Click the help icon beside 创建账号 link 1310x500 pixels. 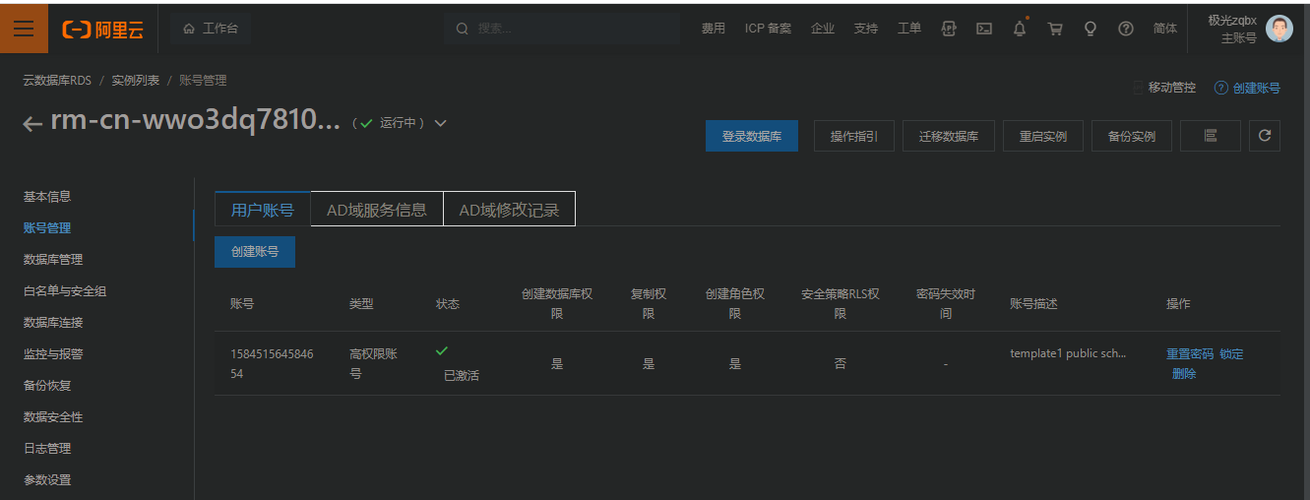pyautogui.click(x=1221, y=88)
